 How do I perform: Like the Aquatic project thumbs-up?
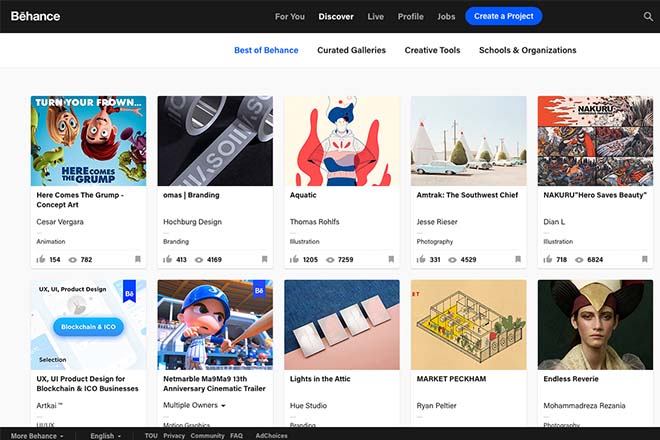coord(294,259)
